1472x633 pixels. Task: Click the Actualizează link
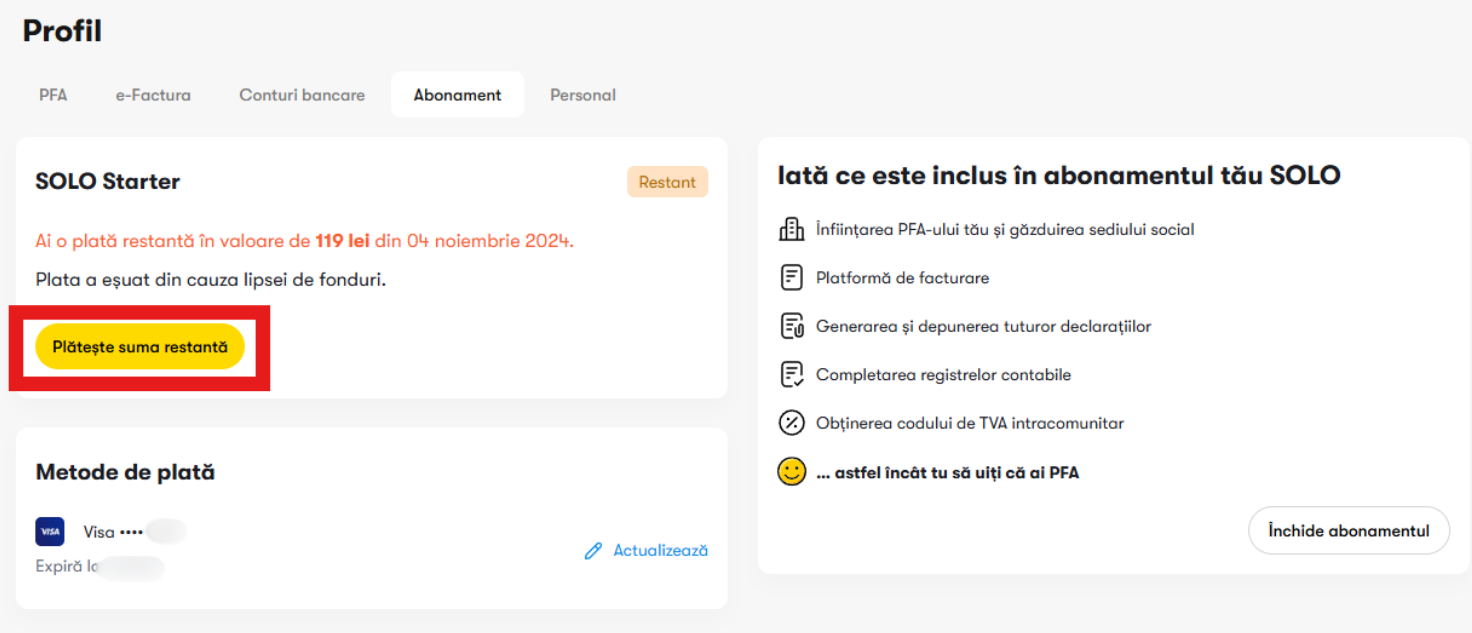pos(660,551)
